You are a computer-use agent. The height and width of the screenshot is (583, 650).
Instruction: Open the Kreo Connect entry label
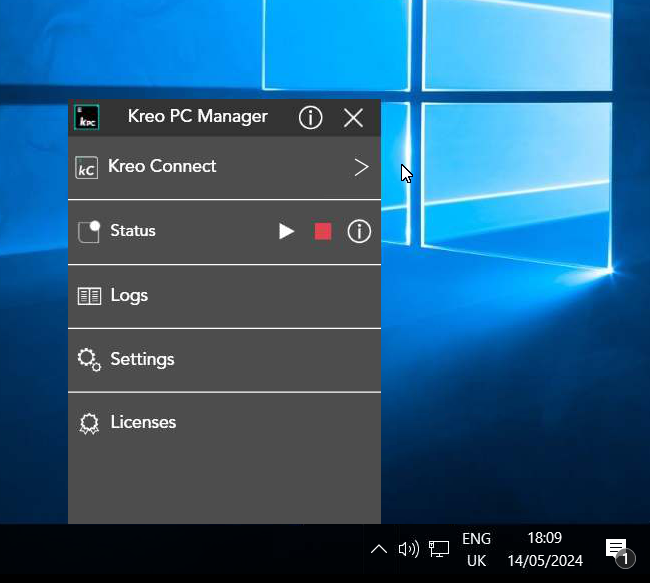click(162, 167)
